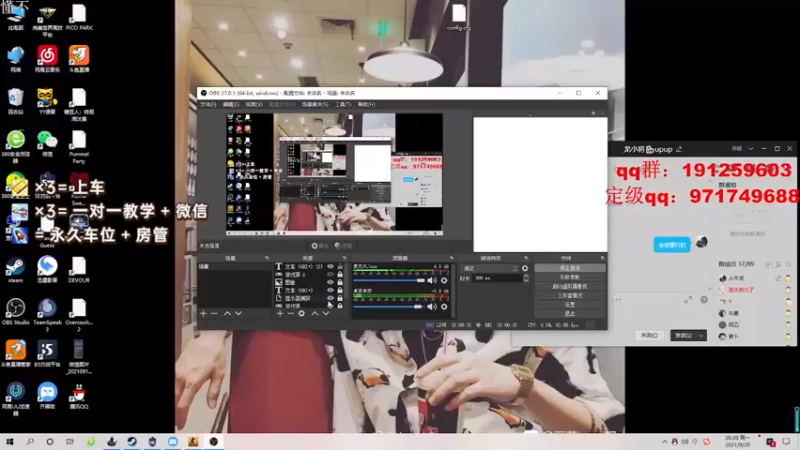Click source Properties button below preview
800x450 pixels.
319,246
